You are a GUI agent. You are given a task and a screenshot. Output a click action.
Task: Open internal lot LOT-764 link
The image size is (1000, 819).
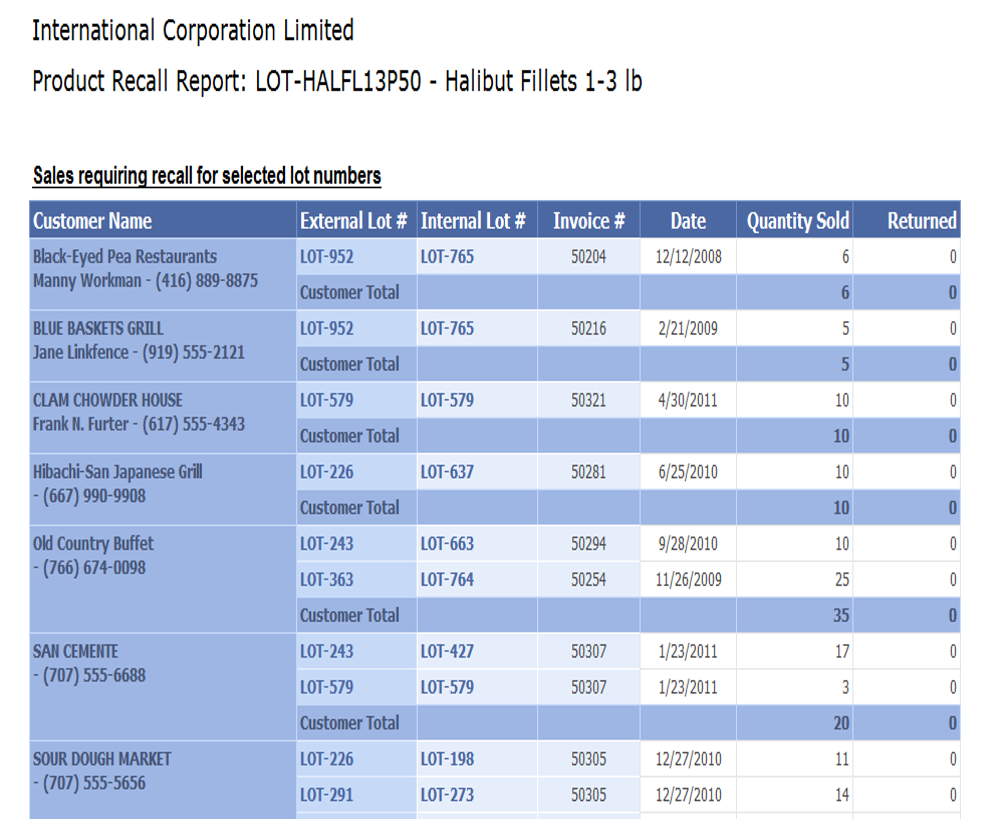point(447,580)
